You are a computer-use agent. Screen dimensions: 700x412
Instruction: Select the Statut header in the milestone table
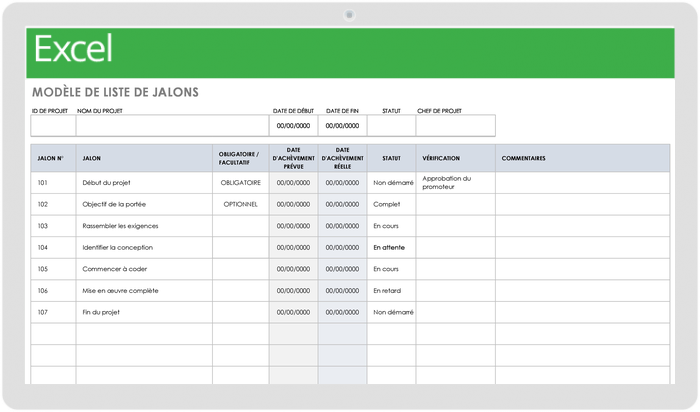coord(391,158)
